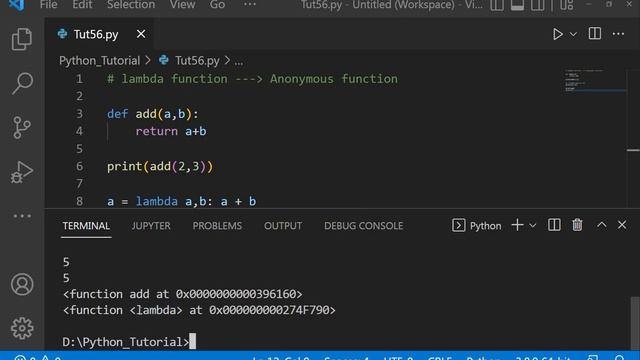Click the editor minimap preview
640x360 pixels.
pos(594,80)
